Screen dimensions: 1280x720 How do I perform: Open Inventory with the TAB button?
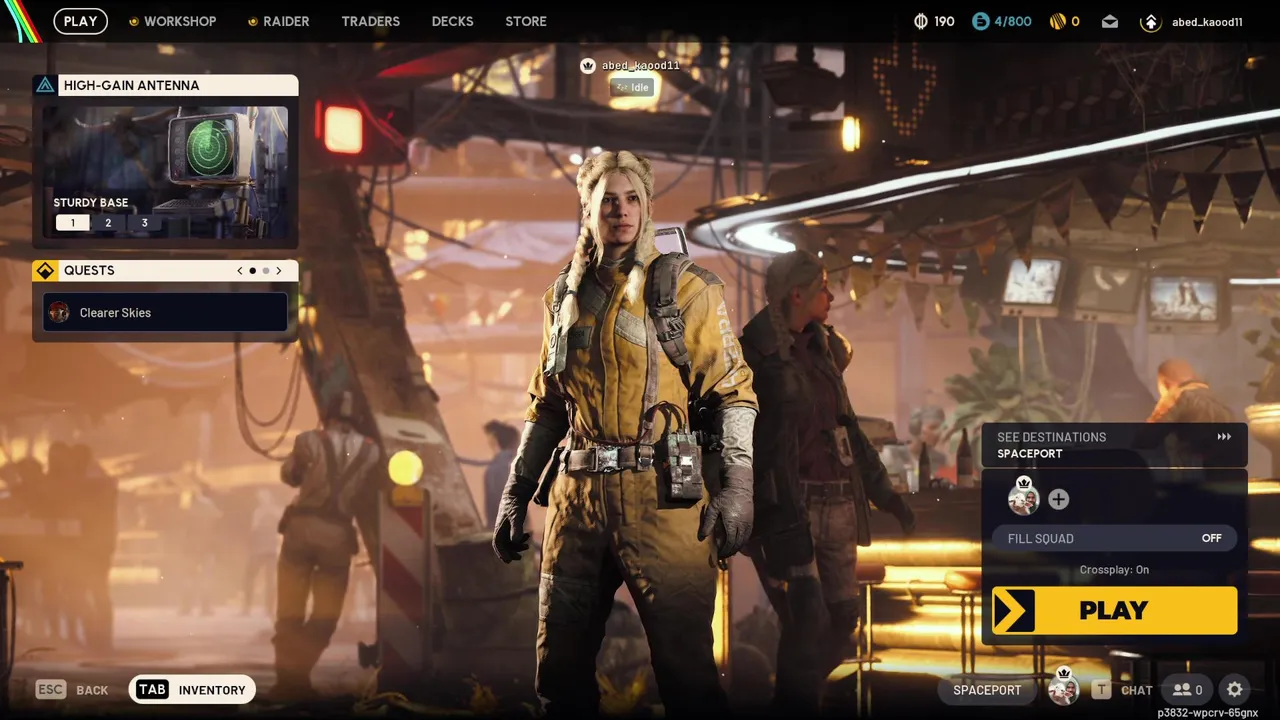tap(192, 690)
